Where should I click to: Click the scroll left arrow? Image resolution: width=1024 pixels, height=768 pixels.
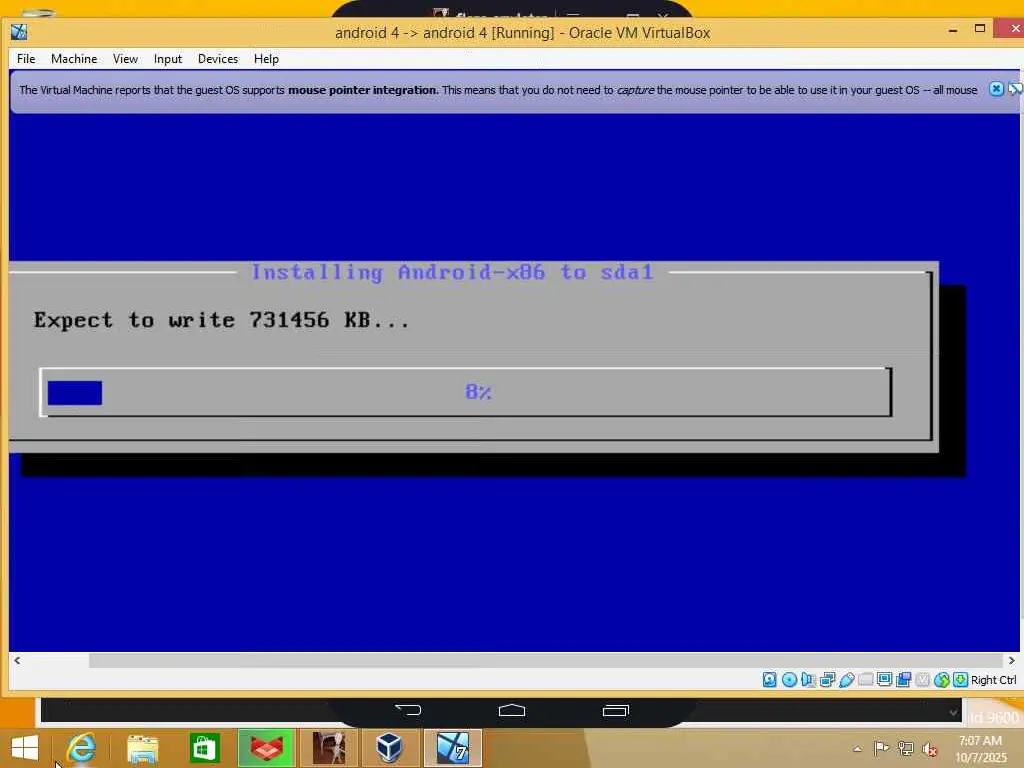tap(17, 660)
